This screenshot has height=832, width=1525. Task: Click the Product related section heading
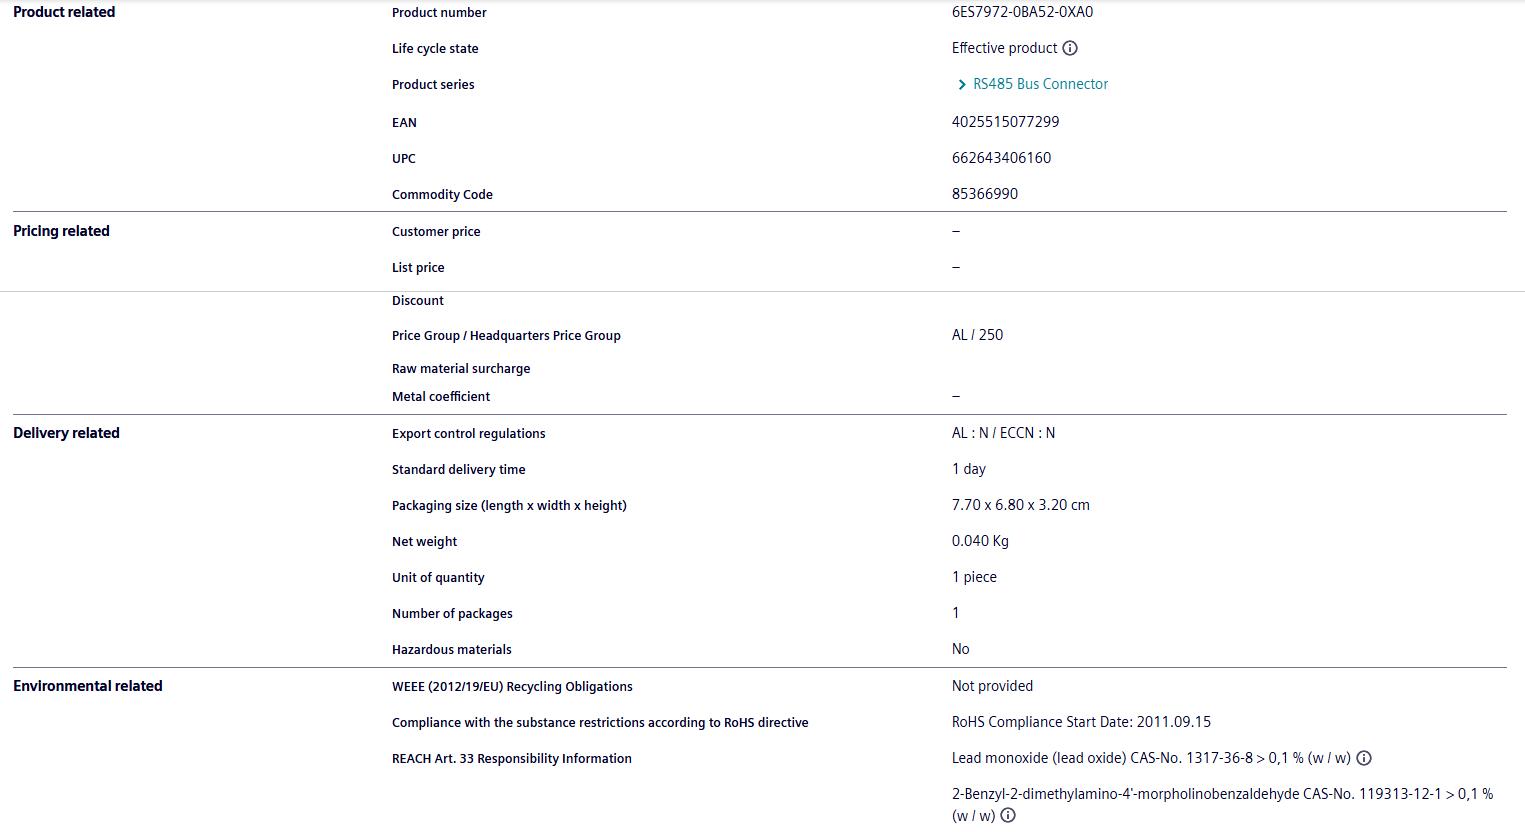tap(64, 12)
